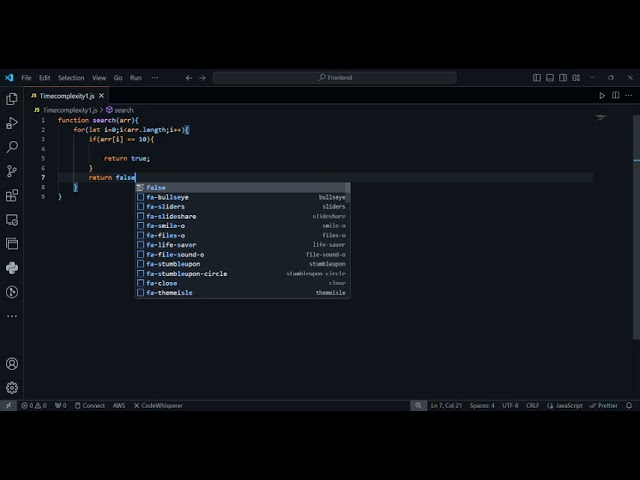This screenshot has height=480, width=640.
Task: Toggle the primary side bar layout icon
Action: click(x=537, y=78)
